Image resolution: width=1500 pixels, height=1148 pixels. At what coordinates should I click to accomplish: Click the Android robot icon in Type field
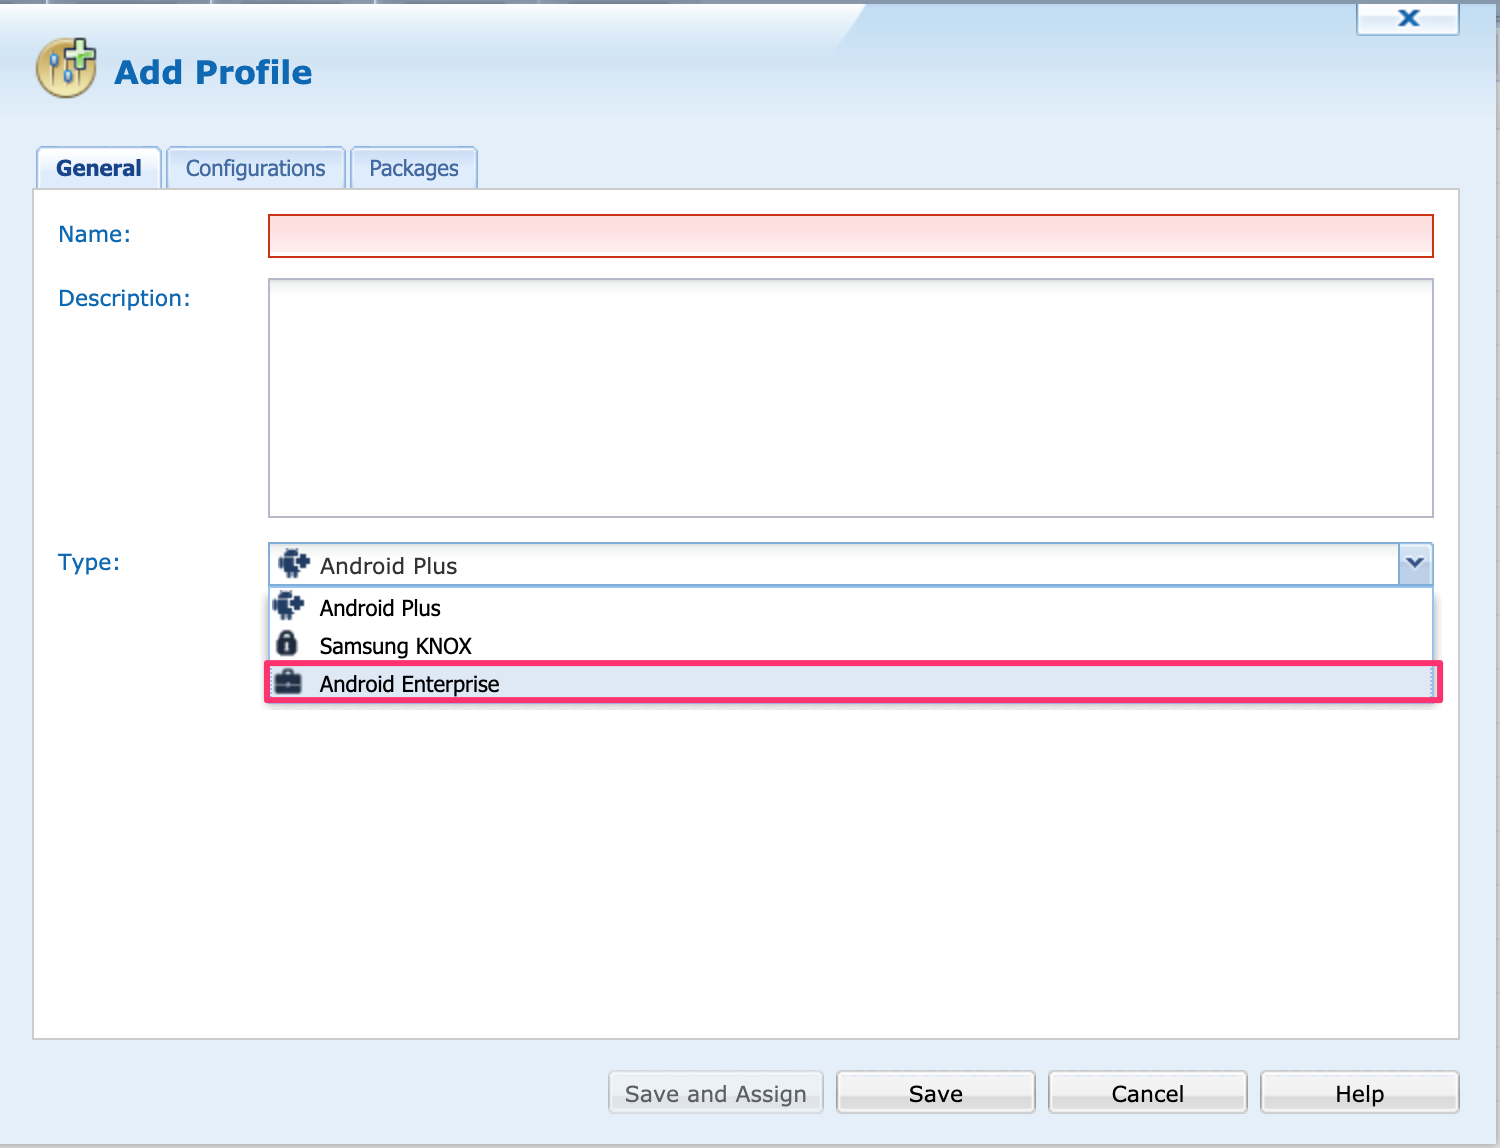(x=294, y=564)
